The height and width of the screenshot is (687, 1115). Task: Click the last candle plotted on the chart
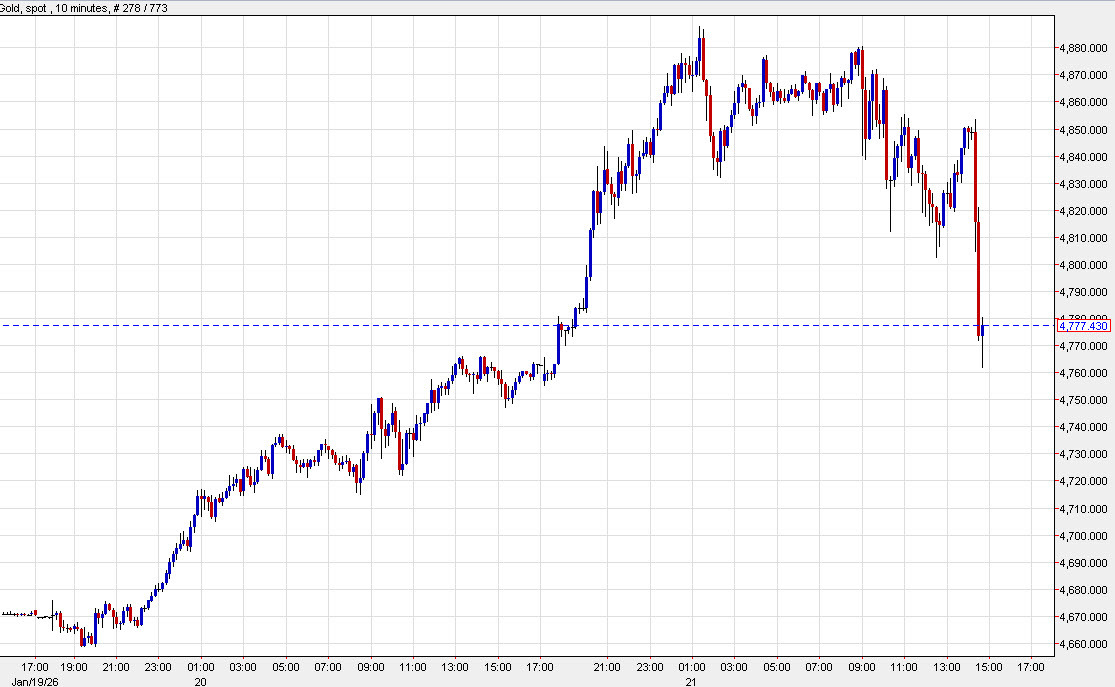983,330
